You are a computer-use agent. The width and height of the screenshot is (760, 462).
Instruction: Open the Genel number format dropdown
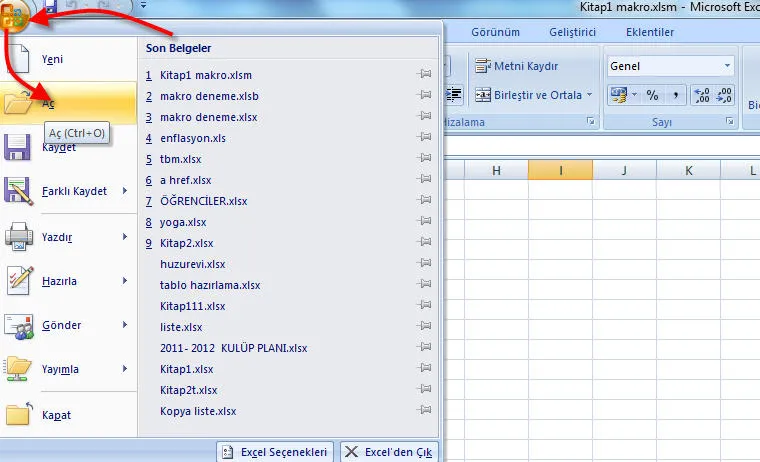[x=727, y=66]
